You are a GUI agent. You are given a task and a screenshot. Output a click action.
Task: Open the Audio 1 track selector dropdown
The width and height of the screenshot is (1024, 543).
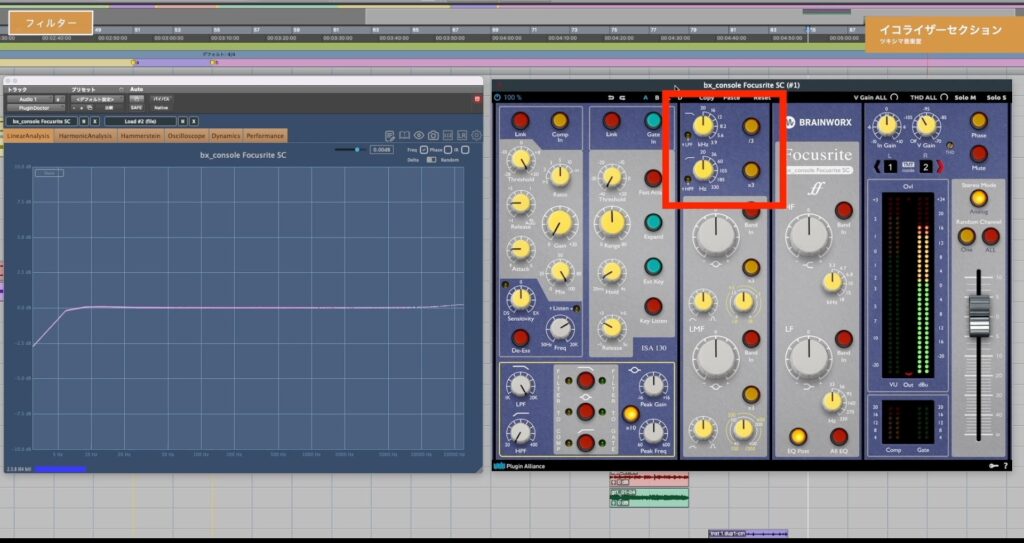(x=29, y=99)
